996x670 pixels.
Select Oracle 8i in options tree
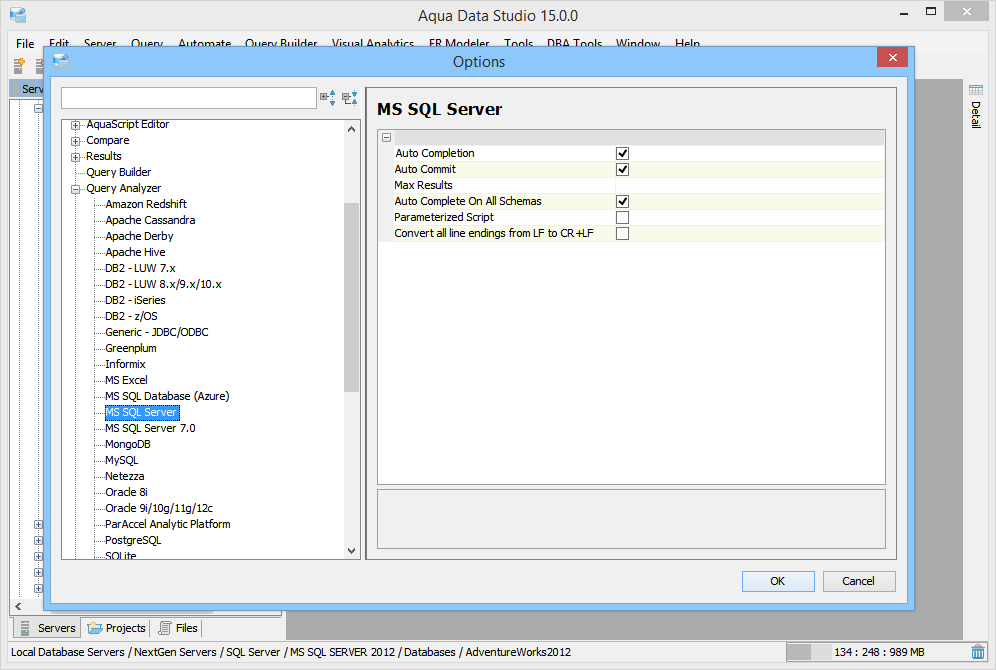[126, 492]
